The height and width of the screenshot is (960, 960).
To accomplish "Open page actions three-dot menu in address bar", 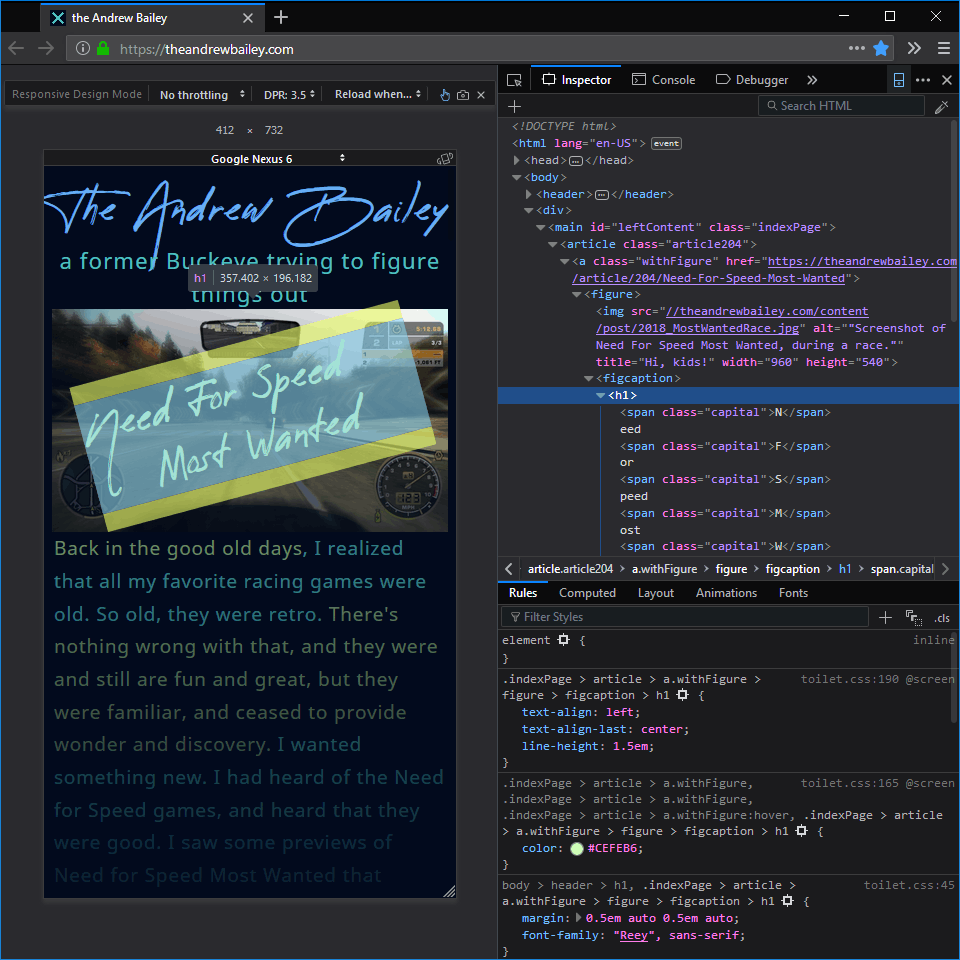I will pos(857,48).
